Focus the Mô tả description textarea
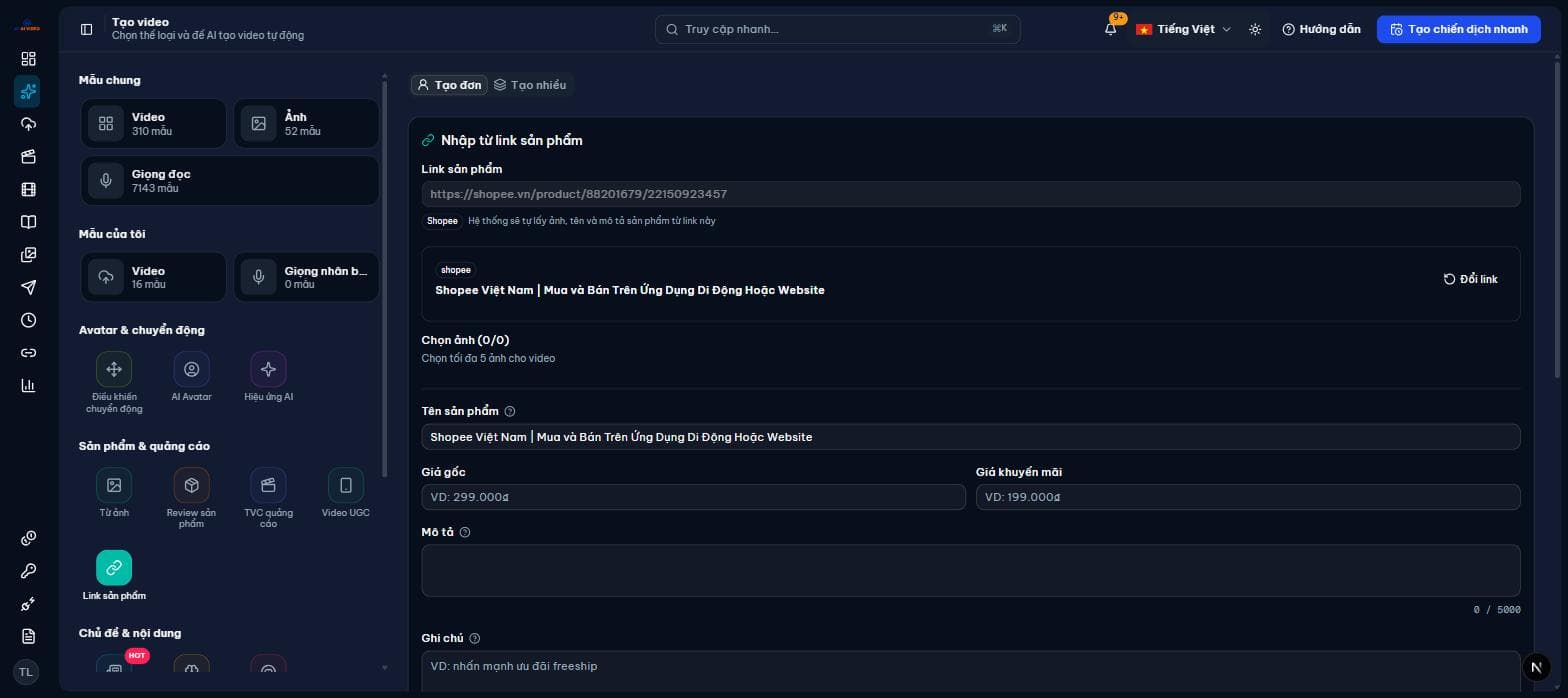 pos(971,571)
